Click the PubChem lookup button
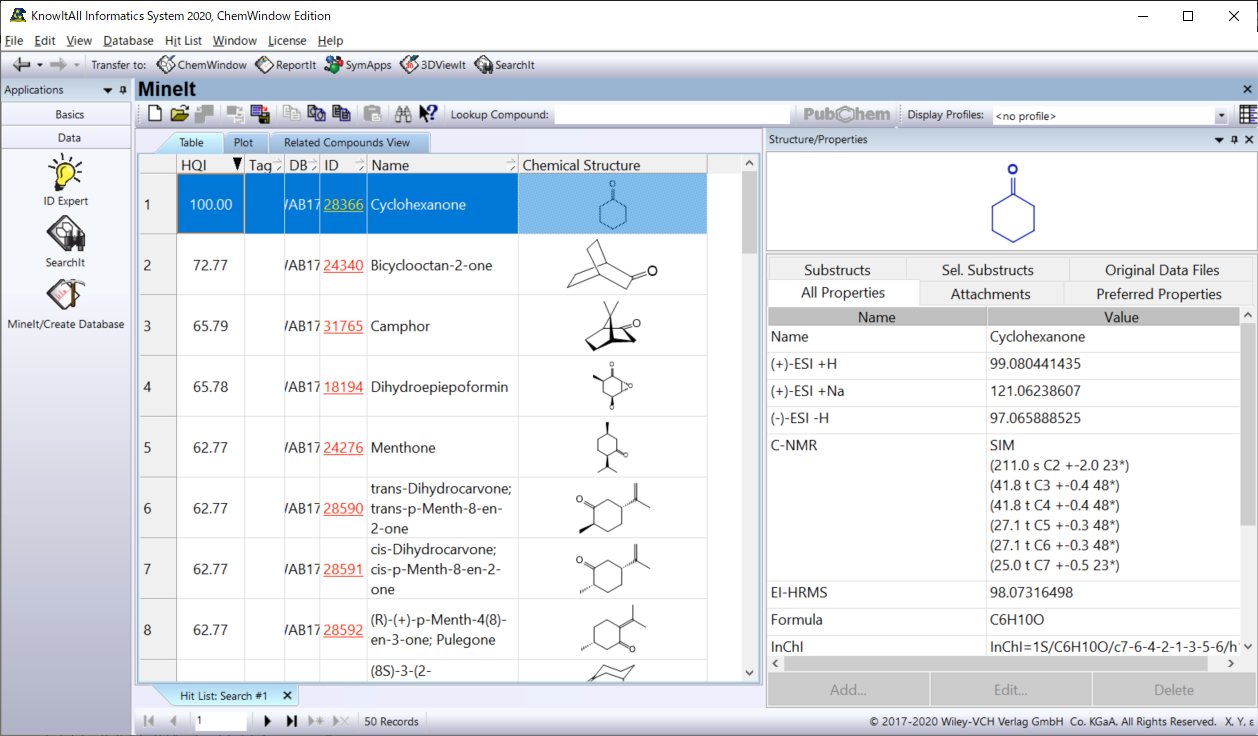This screenshot has width=1258, height=736. 845,114
